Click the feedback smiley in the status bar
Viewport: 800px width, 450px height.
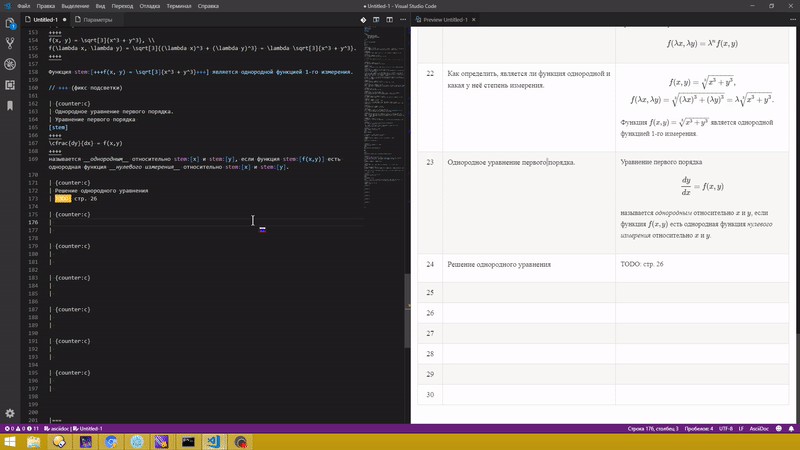point(779,429)
